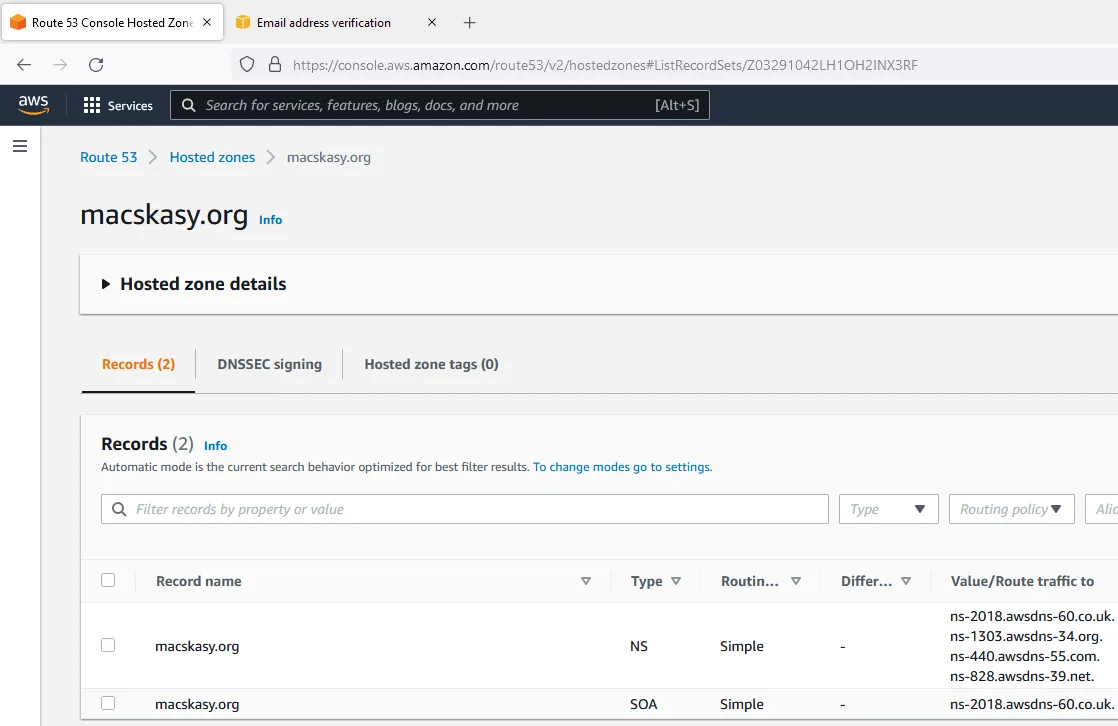The width and height of the screenshot is (1118, 726).
Task: Click macskasy.org name in NS row
Action: pyautogui.click(x=197, y=646)
